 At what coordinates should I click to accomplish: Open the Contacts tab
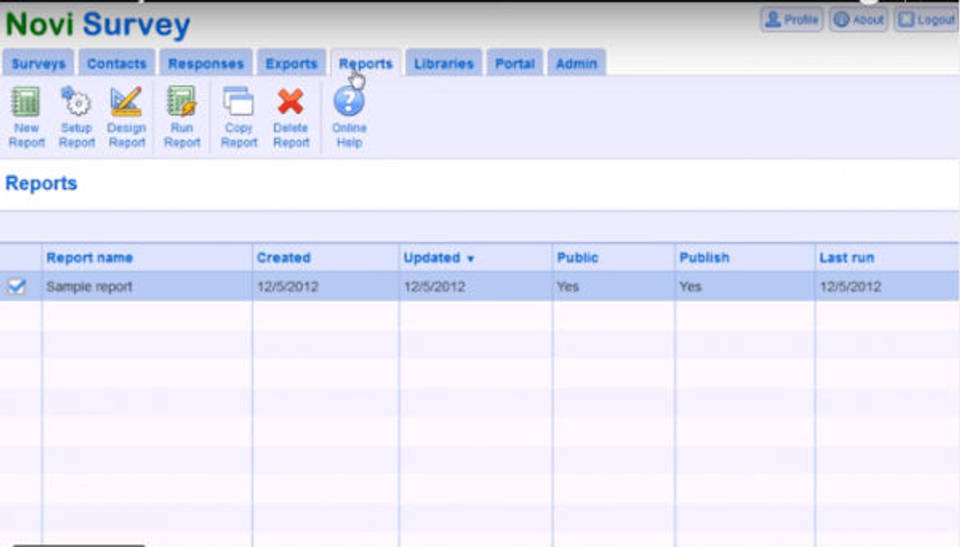117,63
